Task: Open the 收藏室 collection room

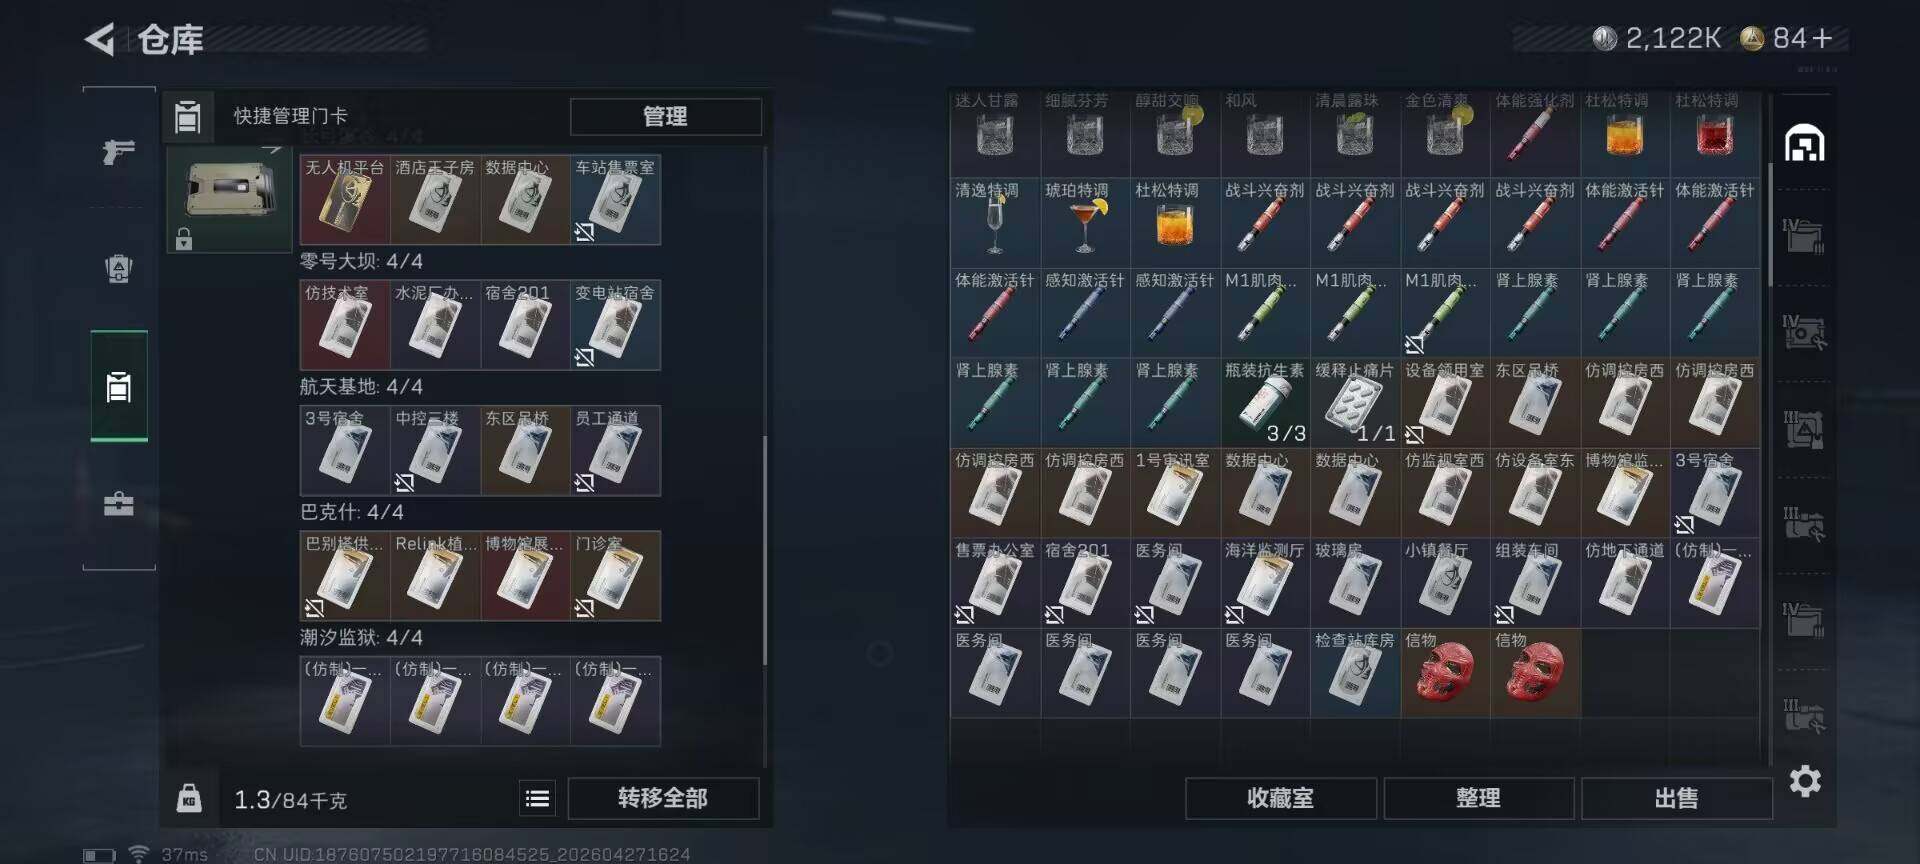Action: pos(1280,798)
